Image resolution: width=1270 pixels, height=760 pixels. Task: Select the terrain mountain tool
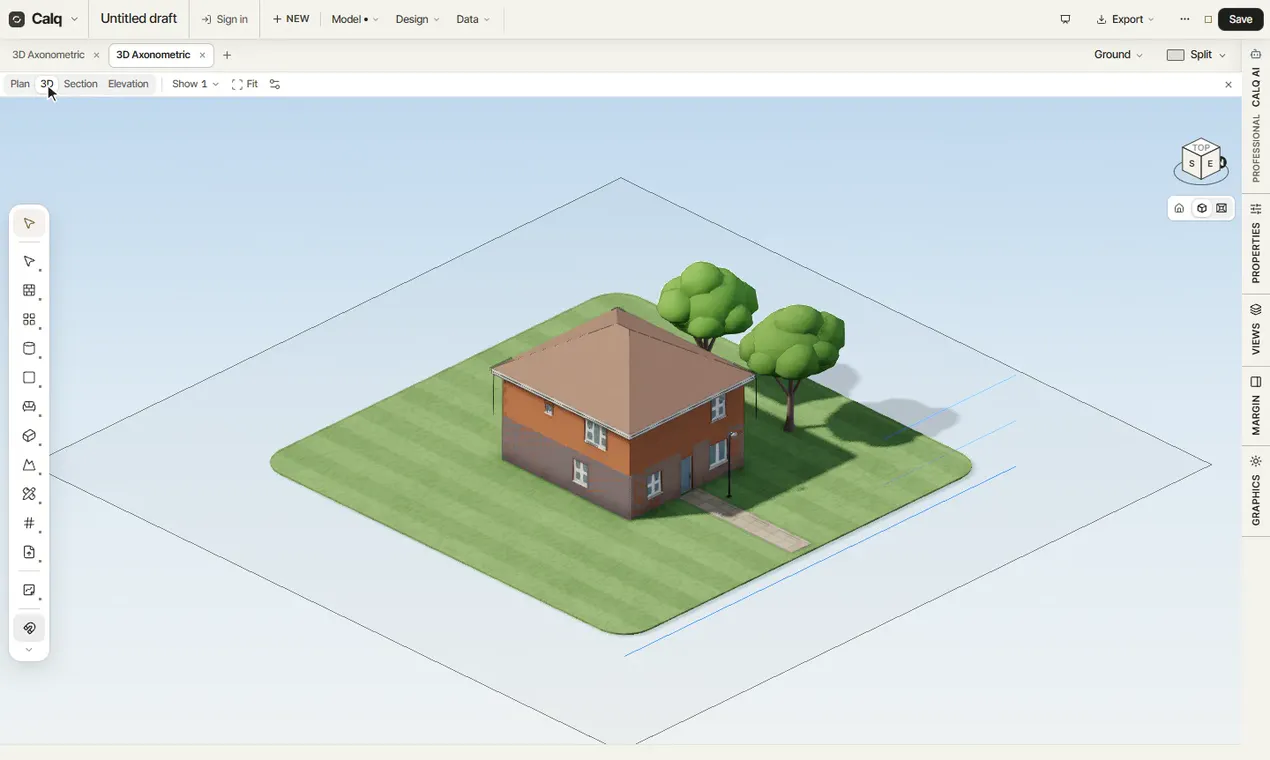[29, 465]
